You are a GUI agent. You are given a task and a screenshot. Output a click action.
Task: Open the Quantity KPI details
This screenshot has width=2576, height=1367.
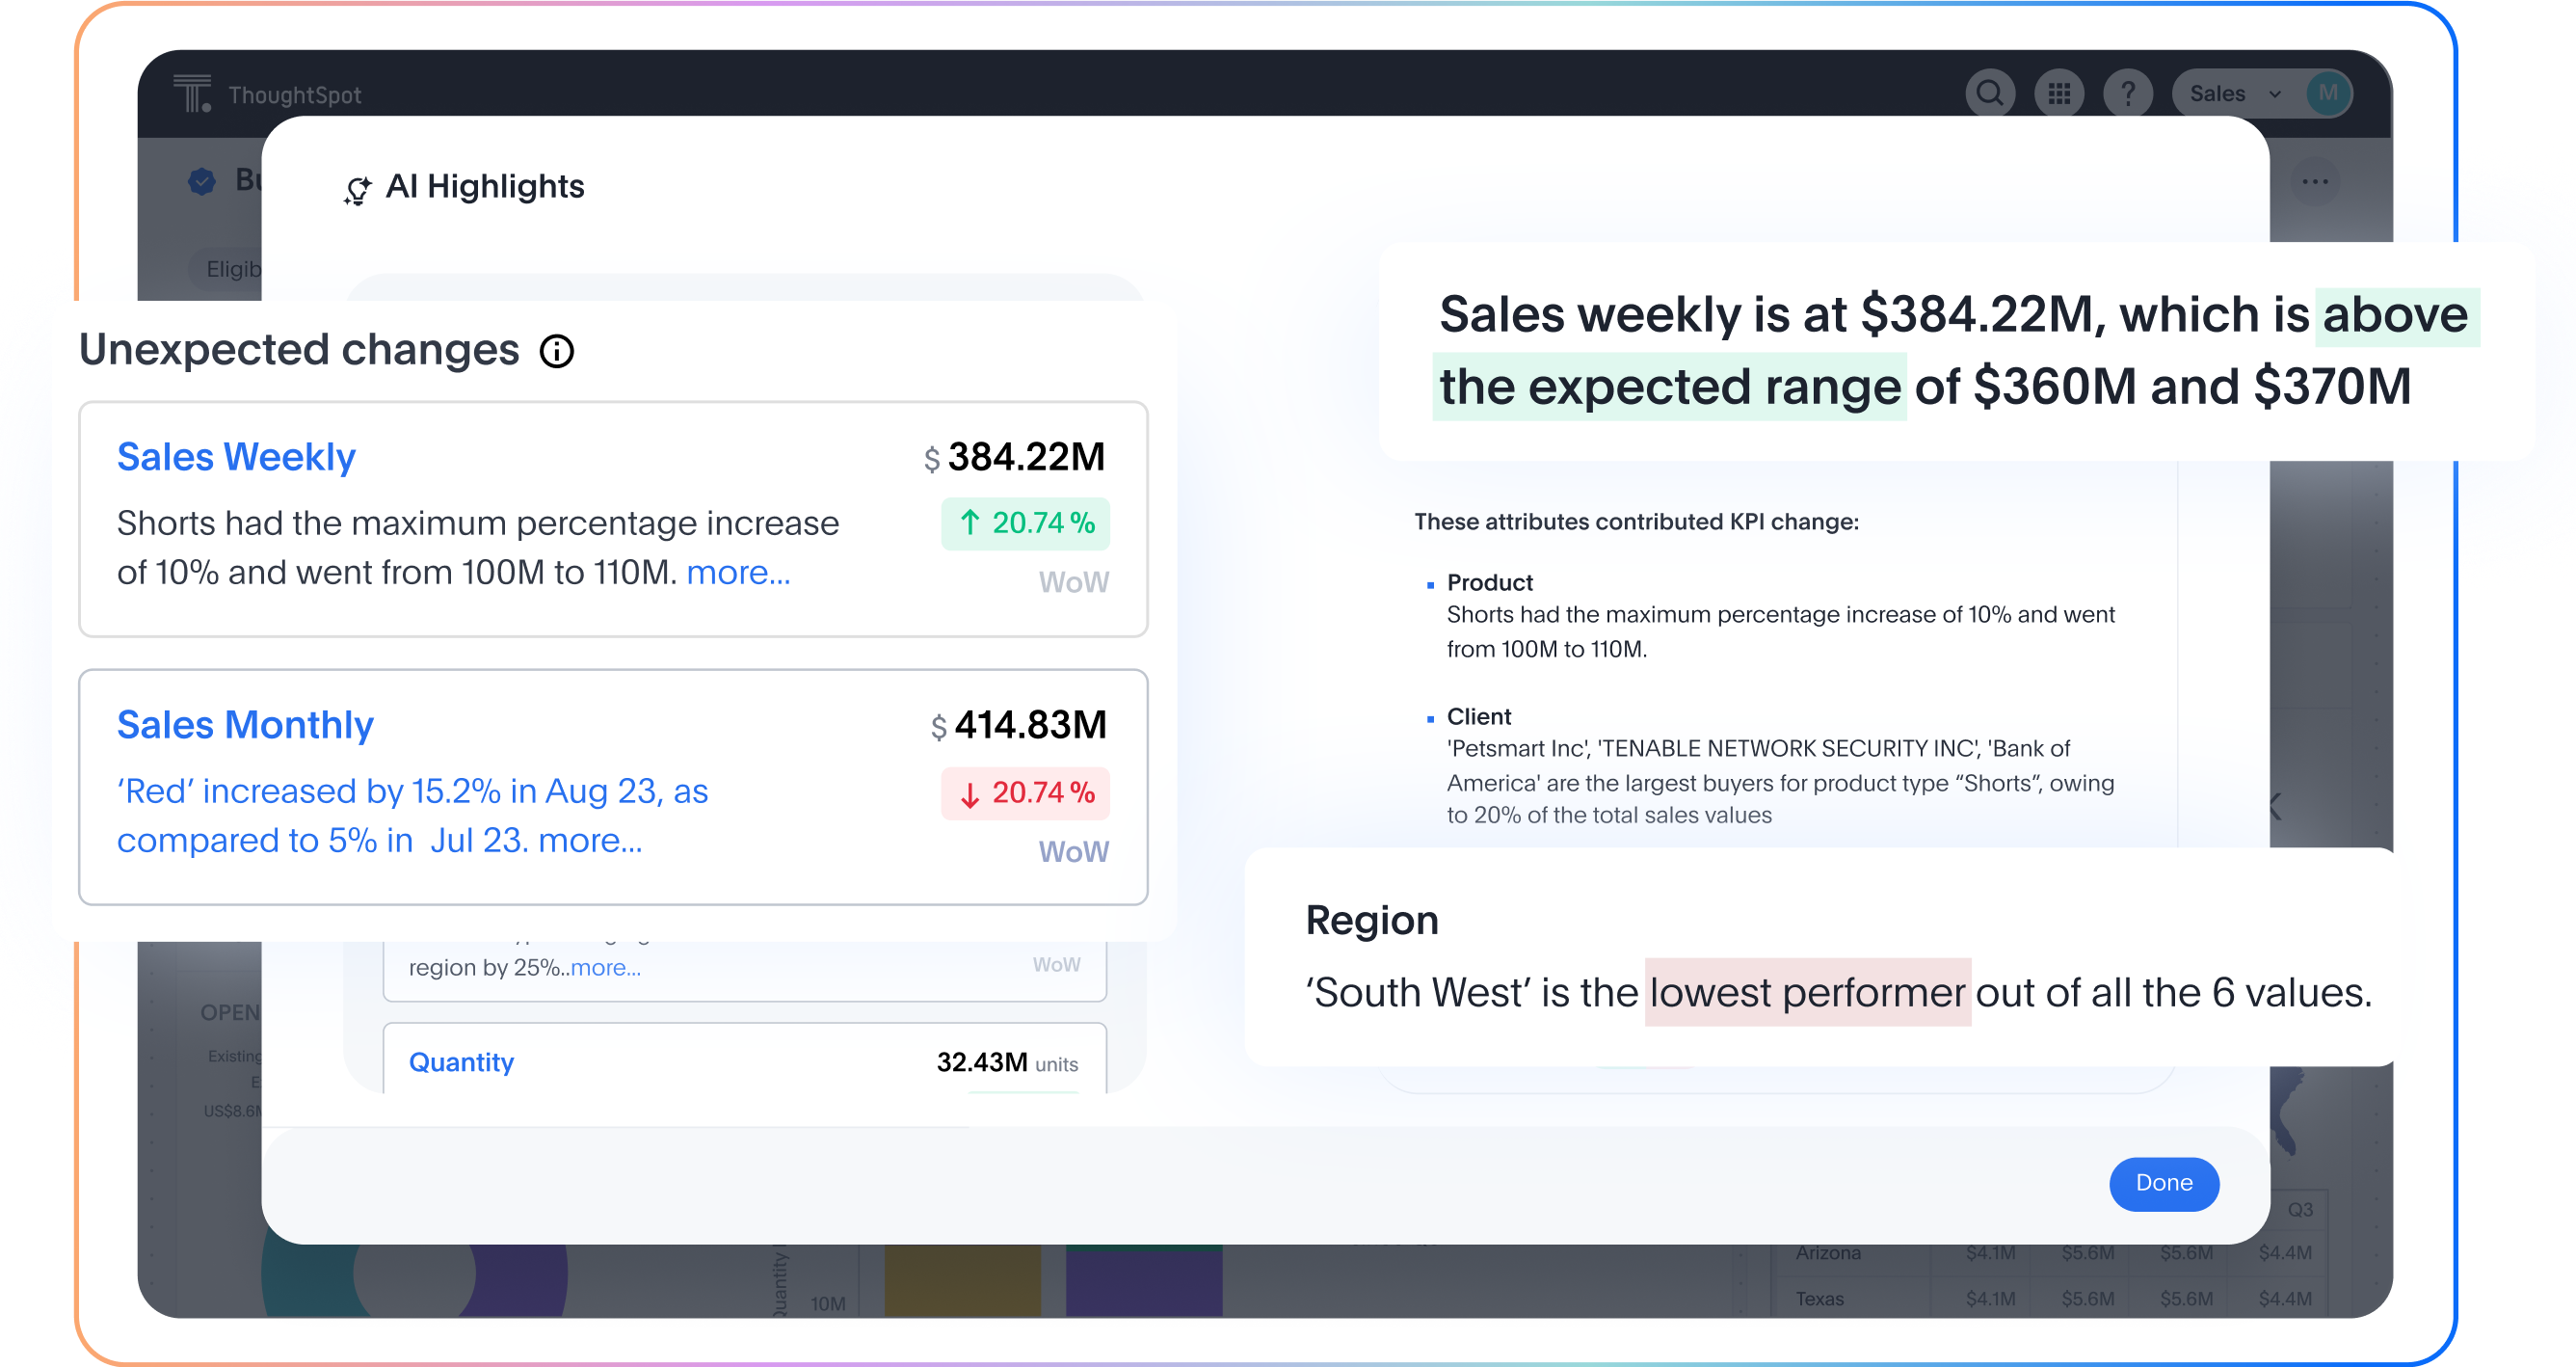pos(461,1062)
